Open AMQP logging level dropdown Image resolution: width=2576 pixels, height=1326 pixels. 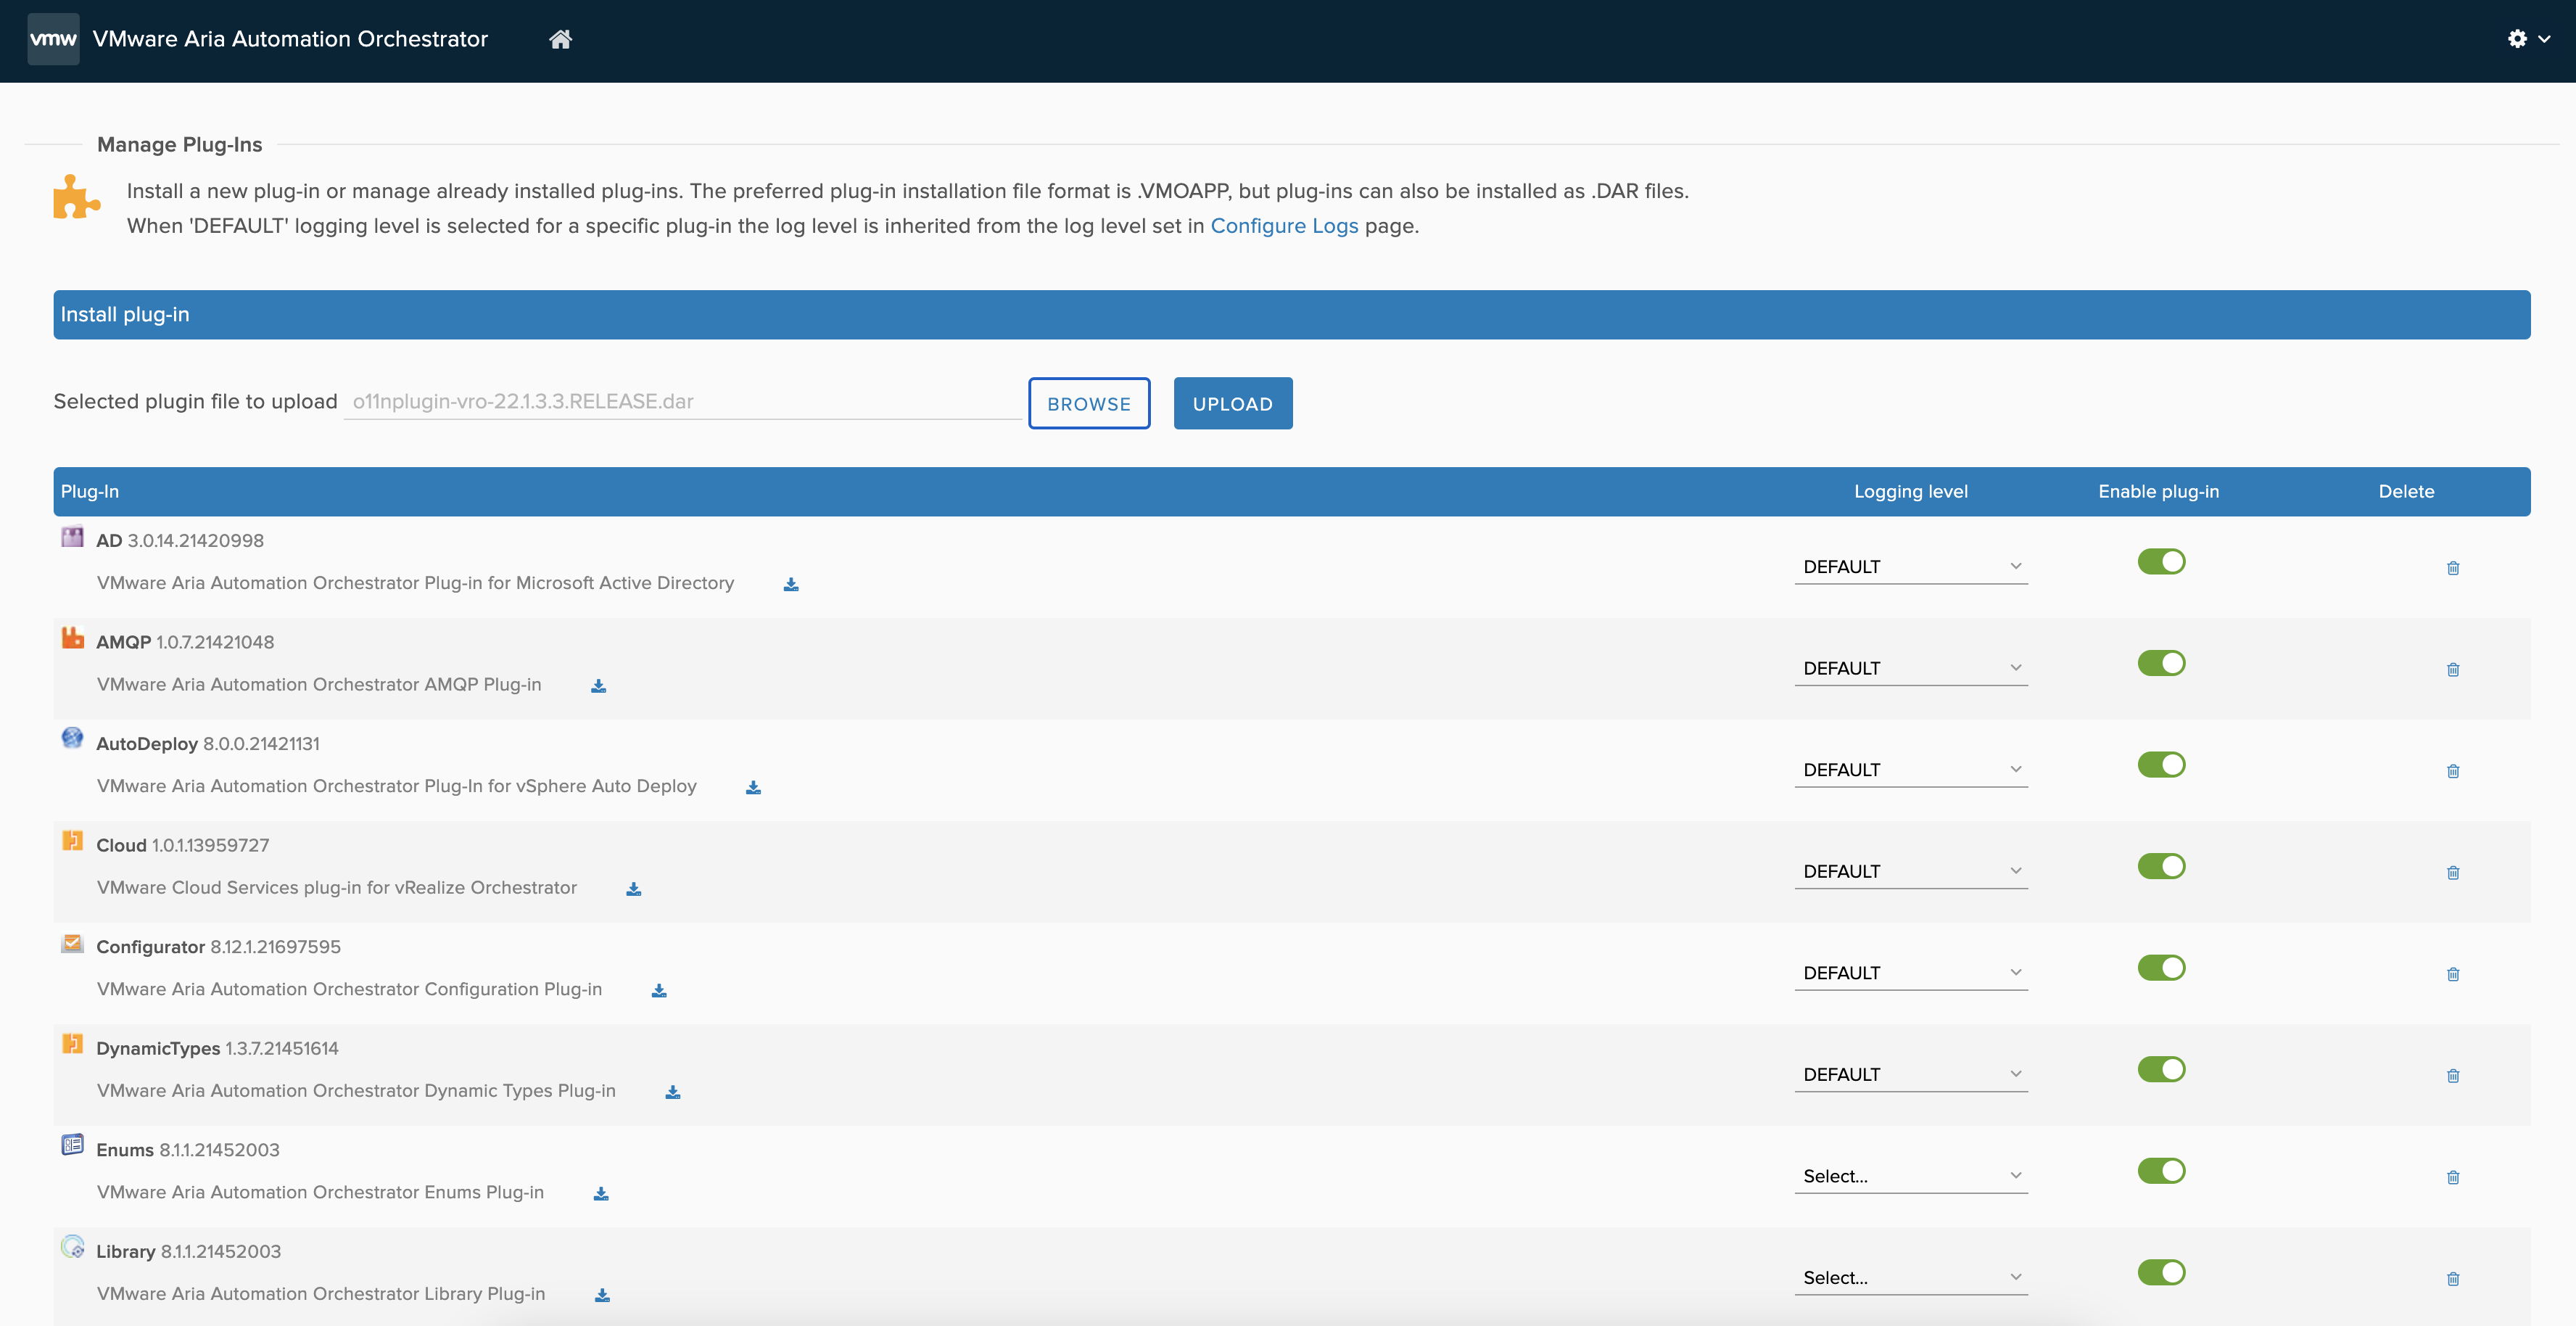click(1910, 668)
